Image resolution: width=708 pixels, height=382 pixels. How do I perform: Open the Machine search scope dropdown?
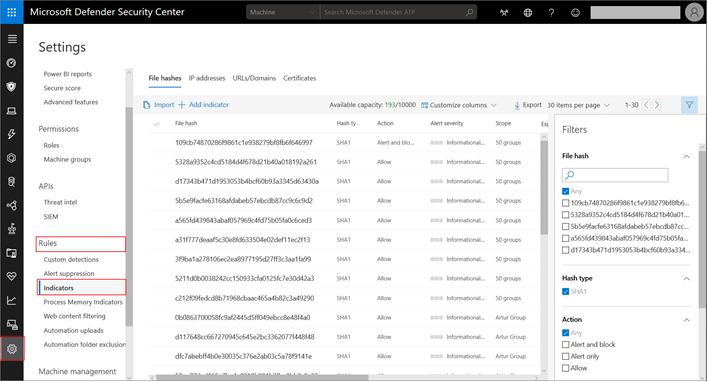point(283,12)
